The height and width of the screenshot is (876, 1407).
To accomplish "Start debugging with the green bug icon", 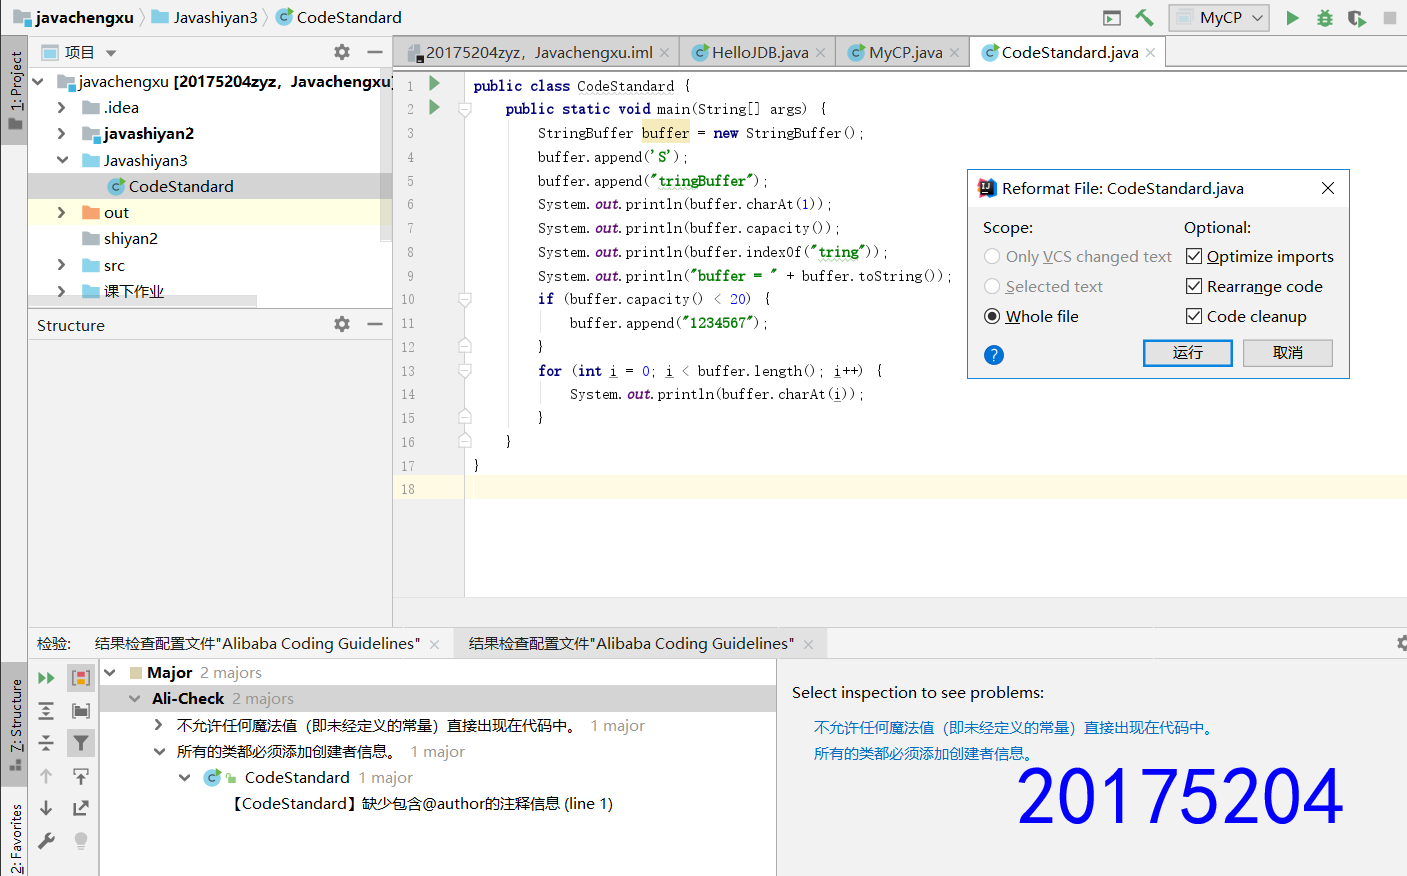I will tap(1324, 18).
